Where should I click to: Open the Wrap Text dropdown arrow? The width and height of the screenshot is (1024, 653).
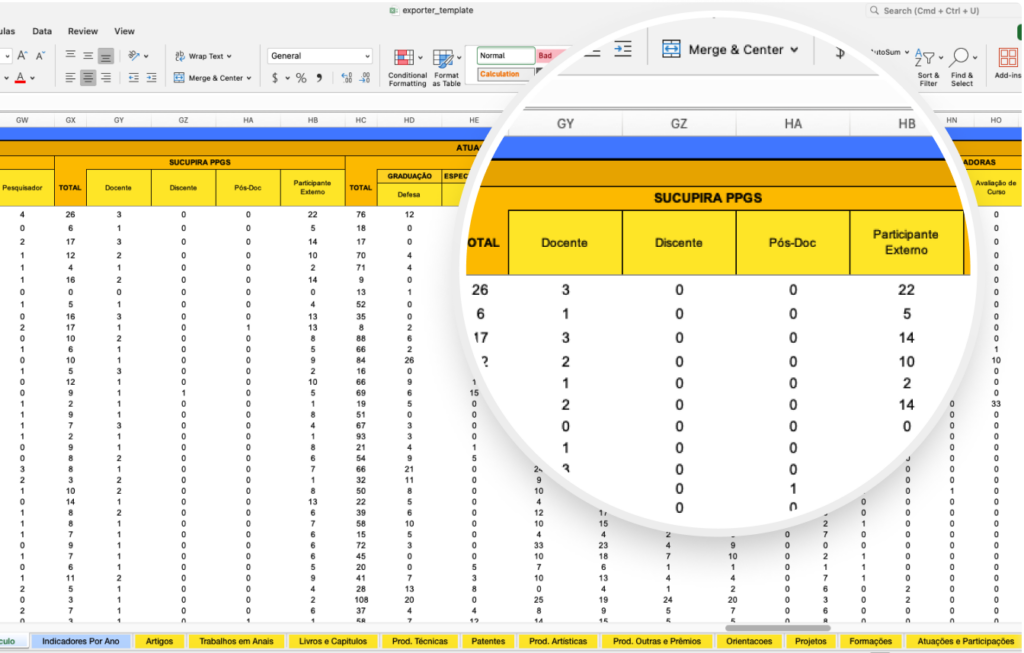[x=229, y=56]
